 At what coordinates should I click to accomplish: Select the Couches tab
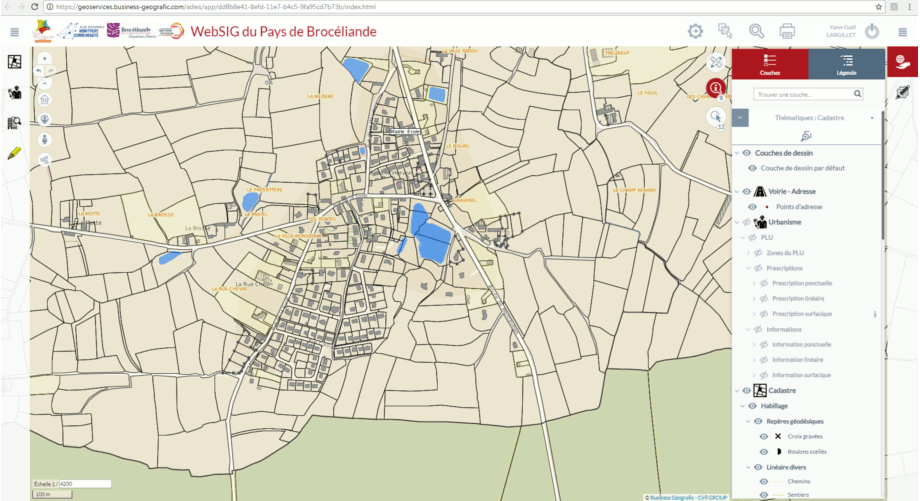point(770,64)
